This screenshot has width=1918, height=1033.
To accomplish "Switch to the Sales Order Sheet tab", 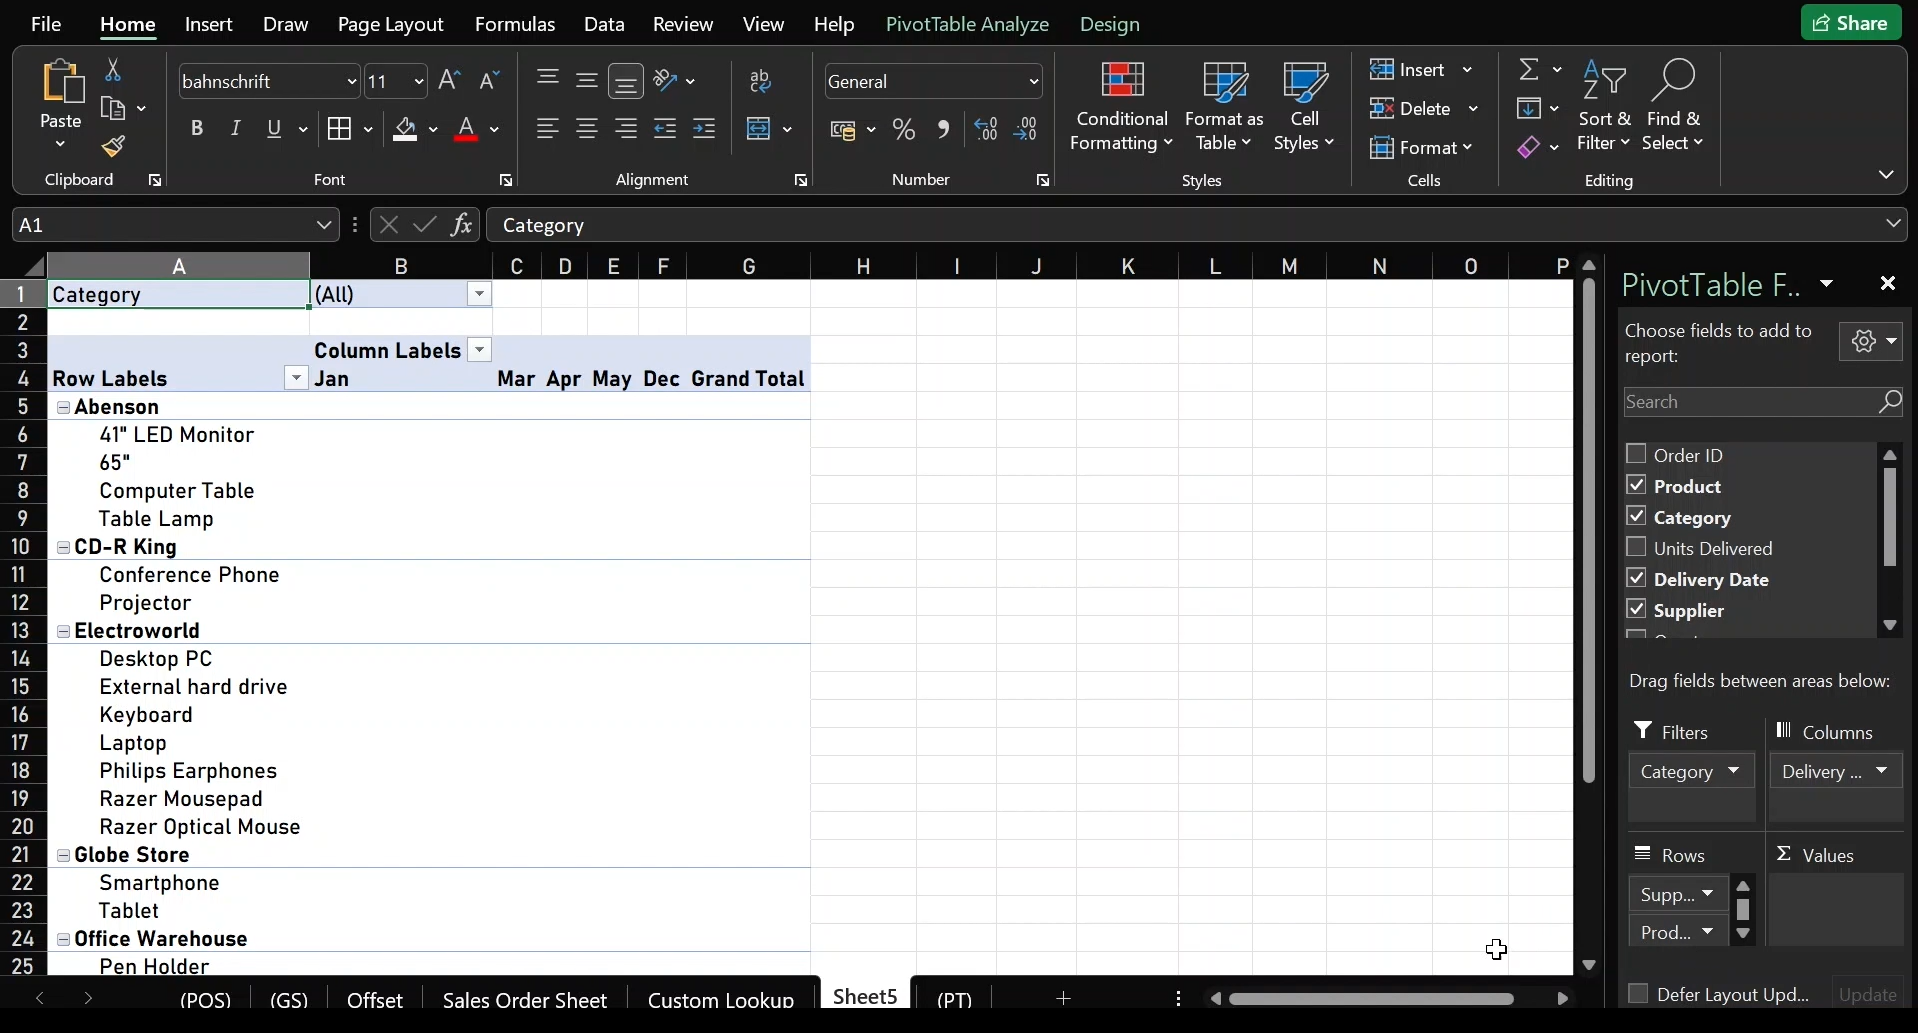I will coord(524,1000).
